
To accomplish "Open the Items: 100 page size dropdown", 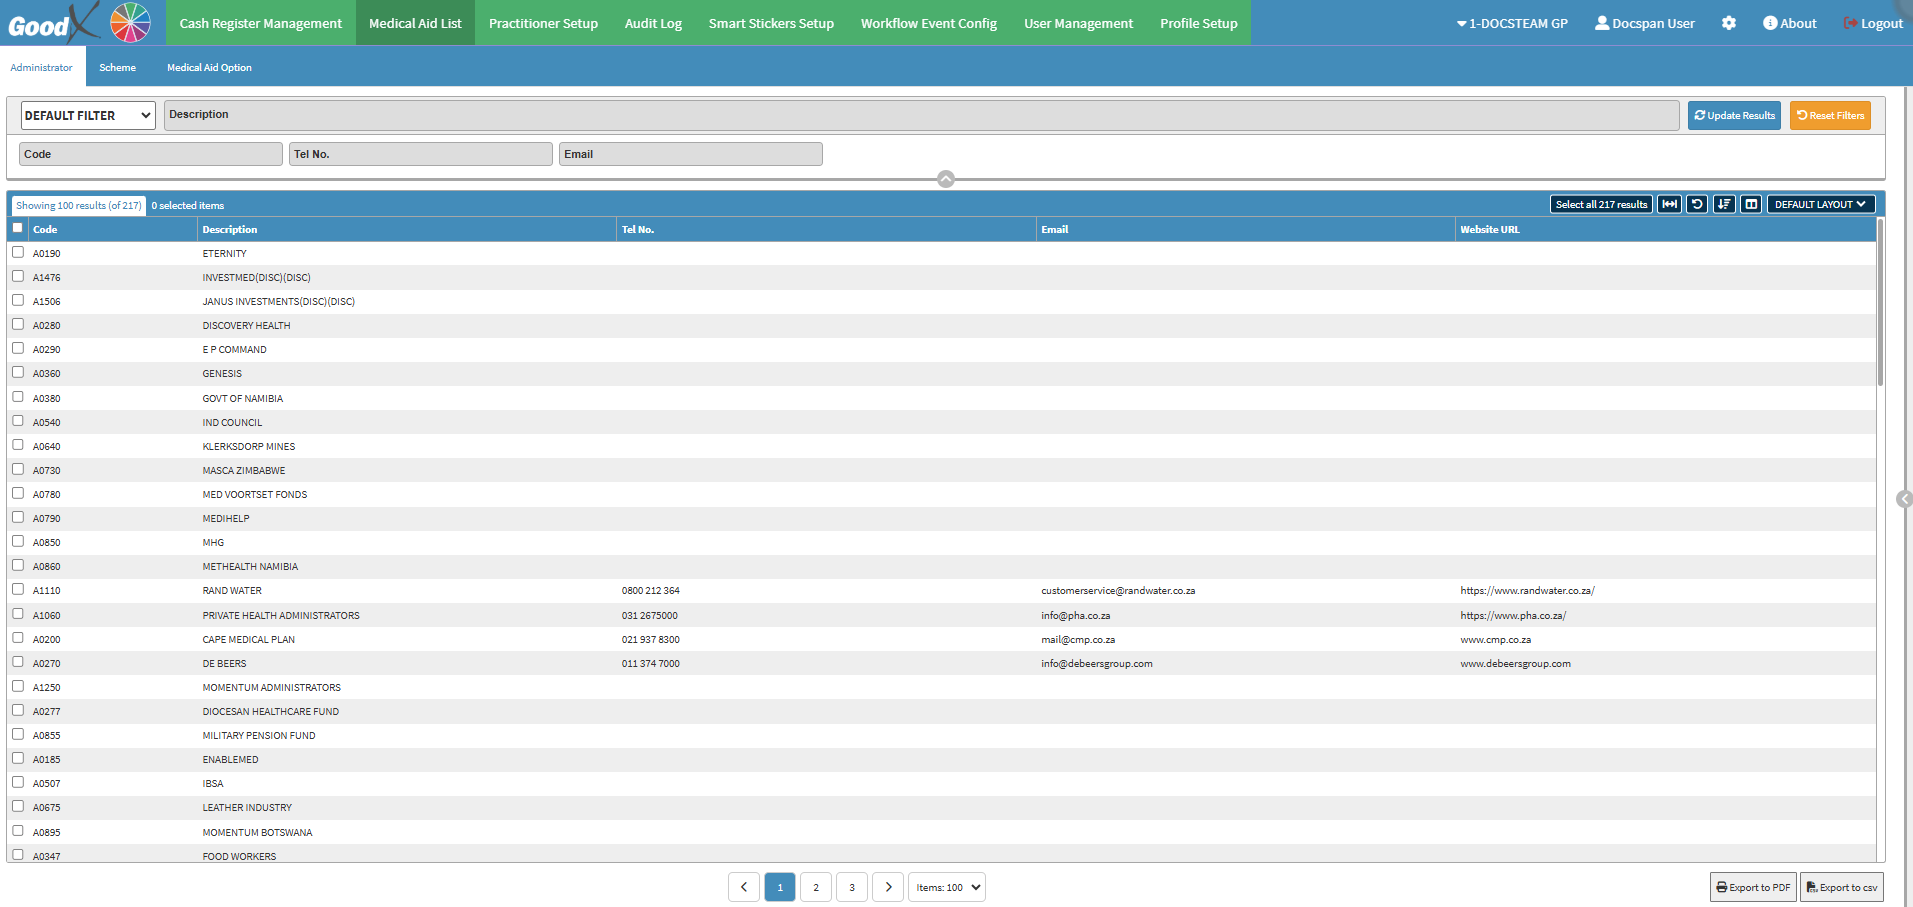I will pos(947,887).
